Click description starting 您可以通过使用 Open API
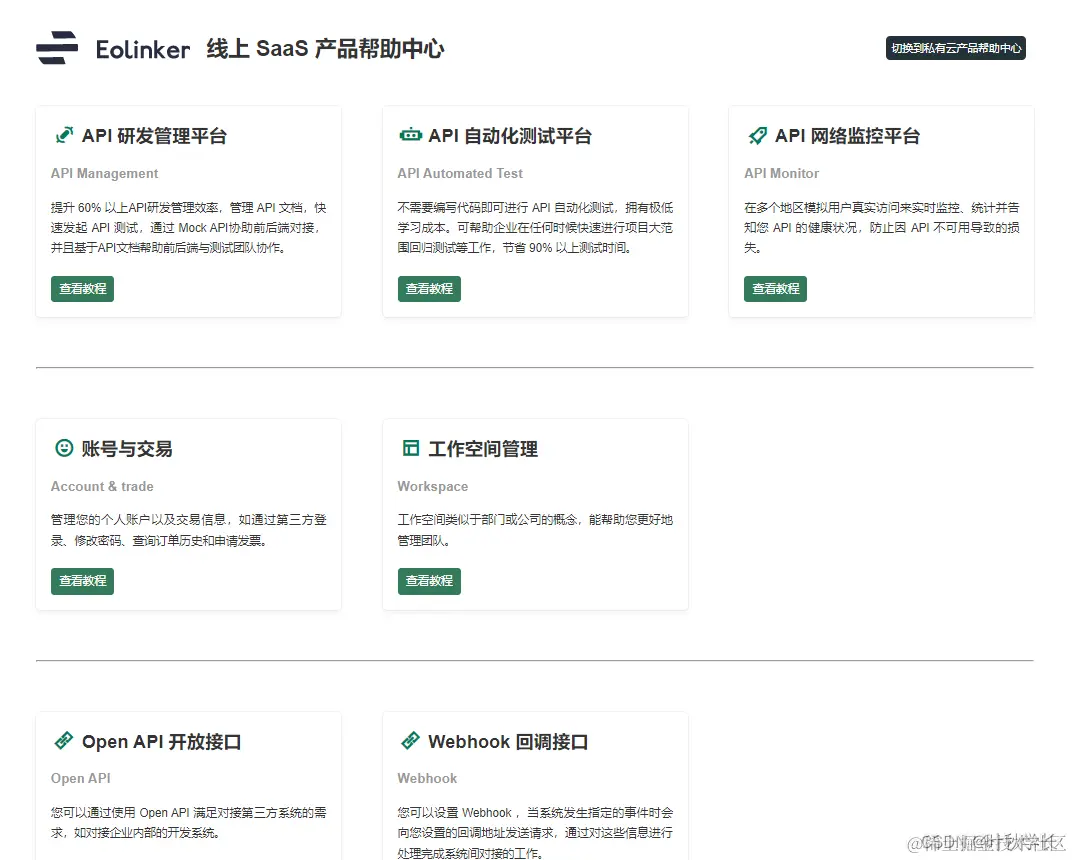This screenshot has width=1073, height=860. click(x=188, y=823)
